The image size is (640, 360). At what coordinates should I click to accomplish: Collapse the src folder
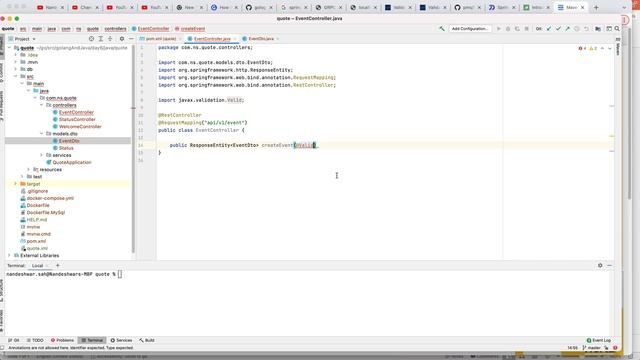coord(16,76)
